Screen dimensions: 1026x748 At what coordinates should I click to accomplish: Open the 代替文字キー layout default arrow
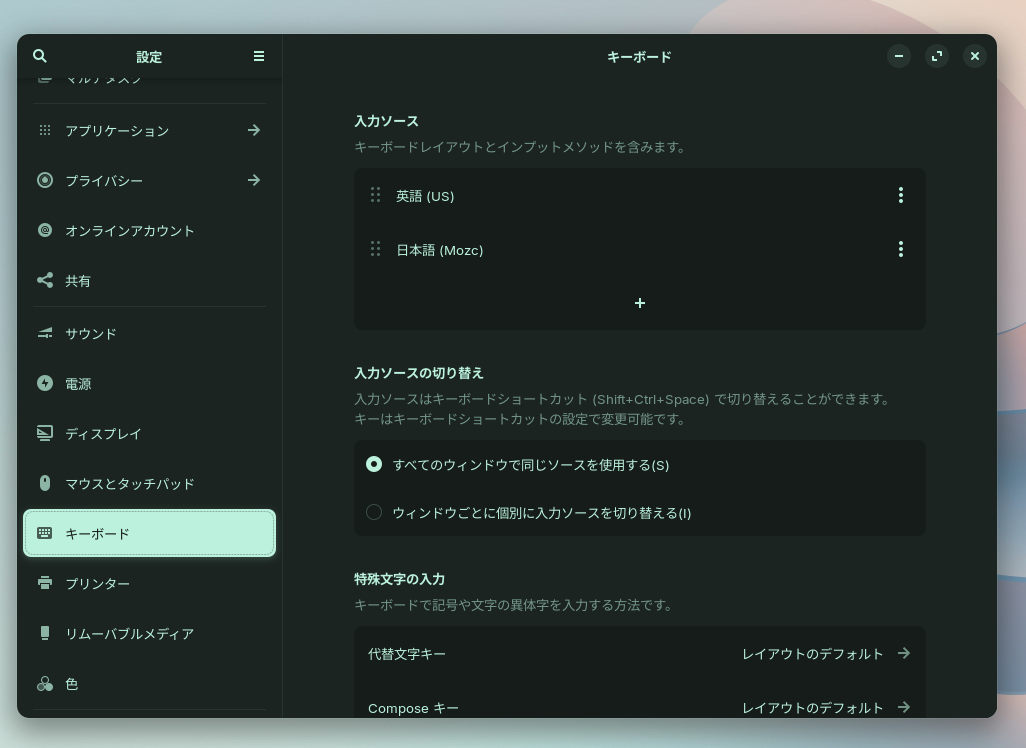pyautogui.click(x=904, y=653)
